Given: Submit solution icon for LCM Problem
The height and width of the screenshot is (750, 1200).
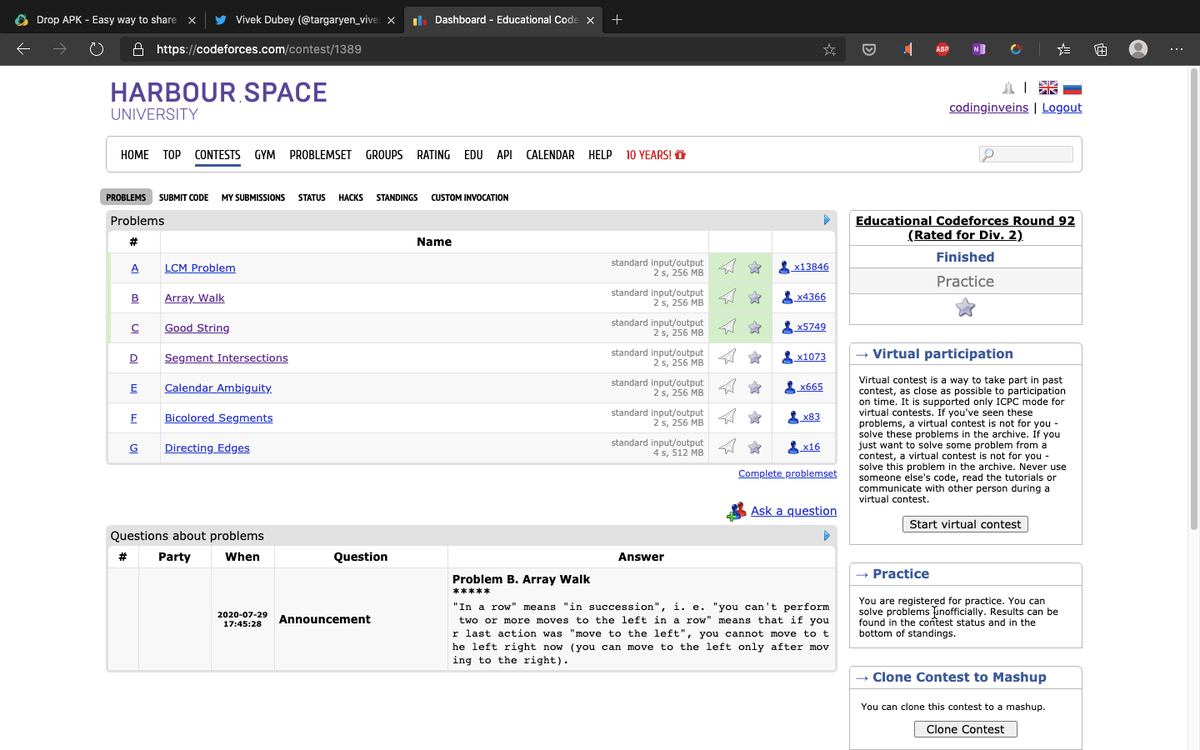Looking at the screenshot, I should [729, 267].
